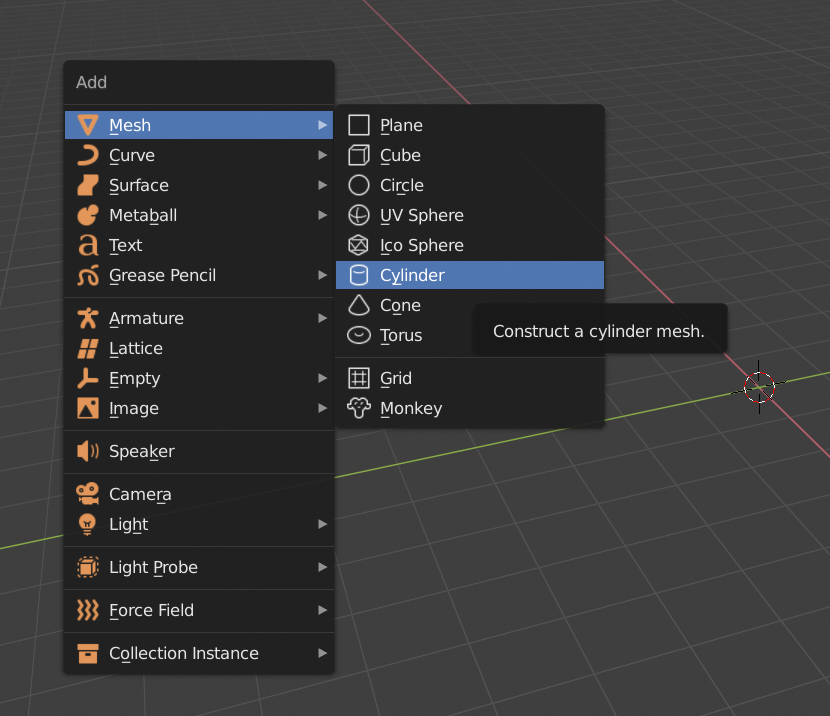The height and width of the screenshot is (716, 830).
Task: Click the Image icon
Action: click(88, 408)
